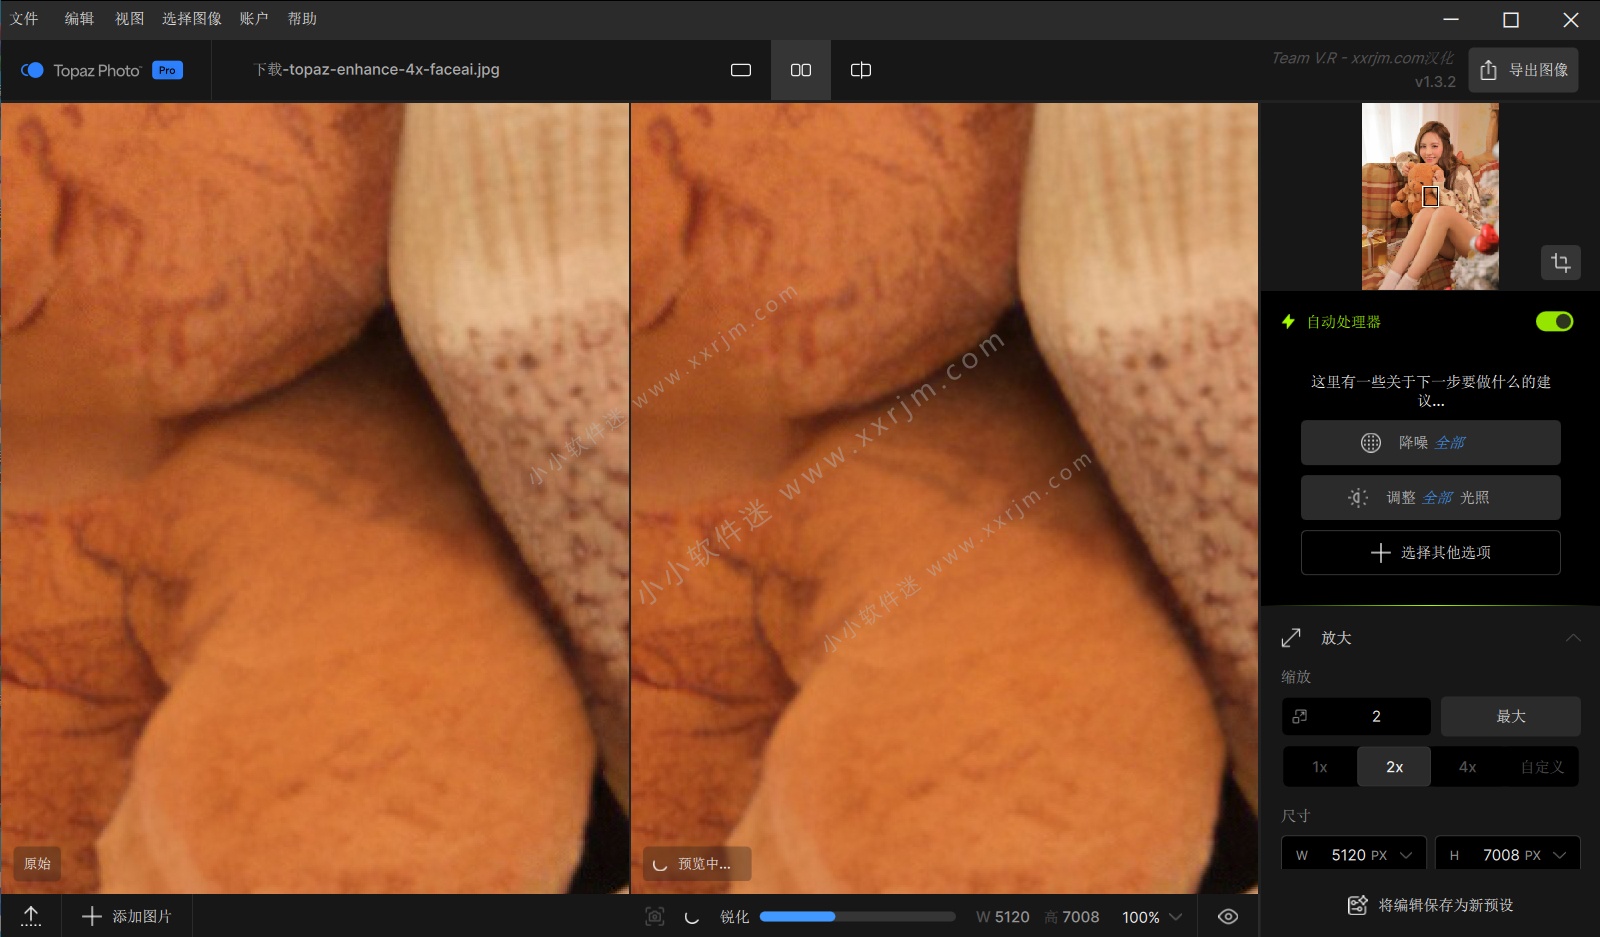Image resolution: width=1600 pixels, height=937 pixels.
Task: Toggle the original preview eye icon
Action: pos(1228,916)
